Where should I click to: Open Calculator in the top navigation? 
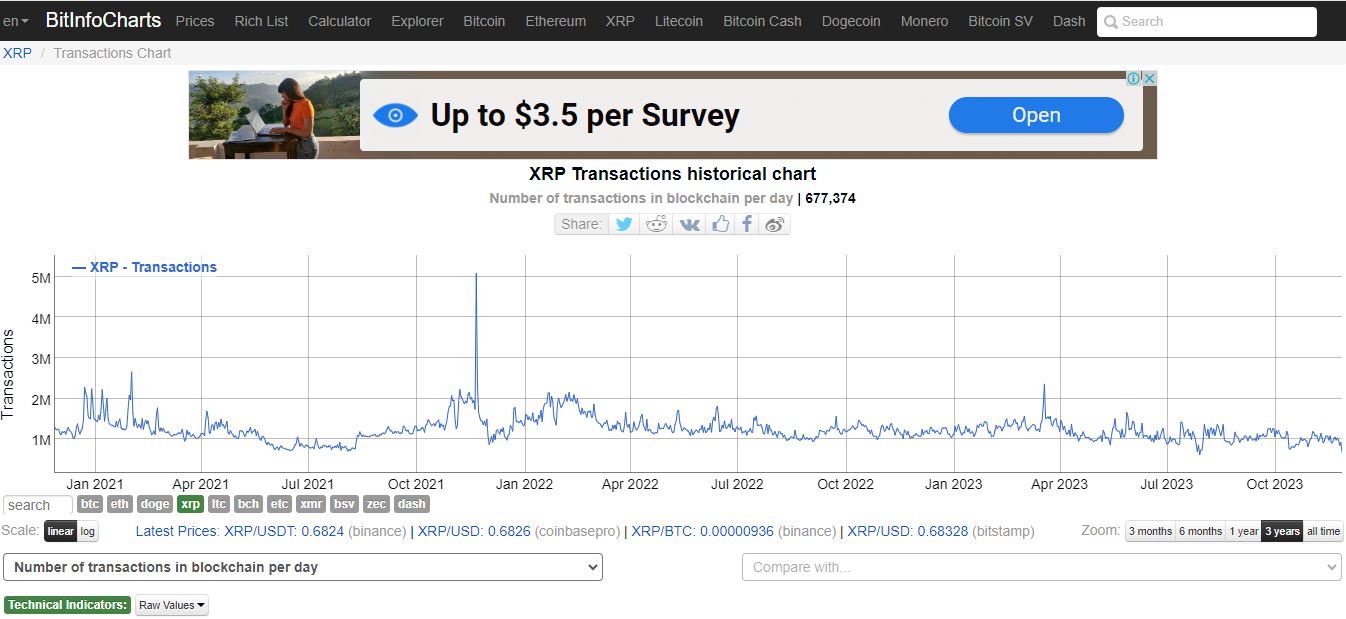point(339,21)
